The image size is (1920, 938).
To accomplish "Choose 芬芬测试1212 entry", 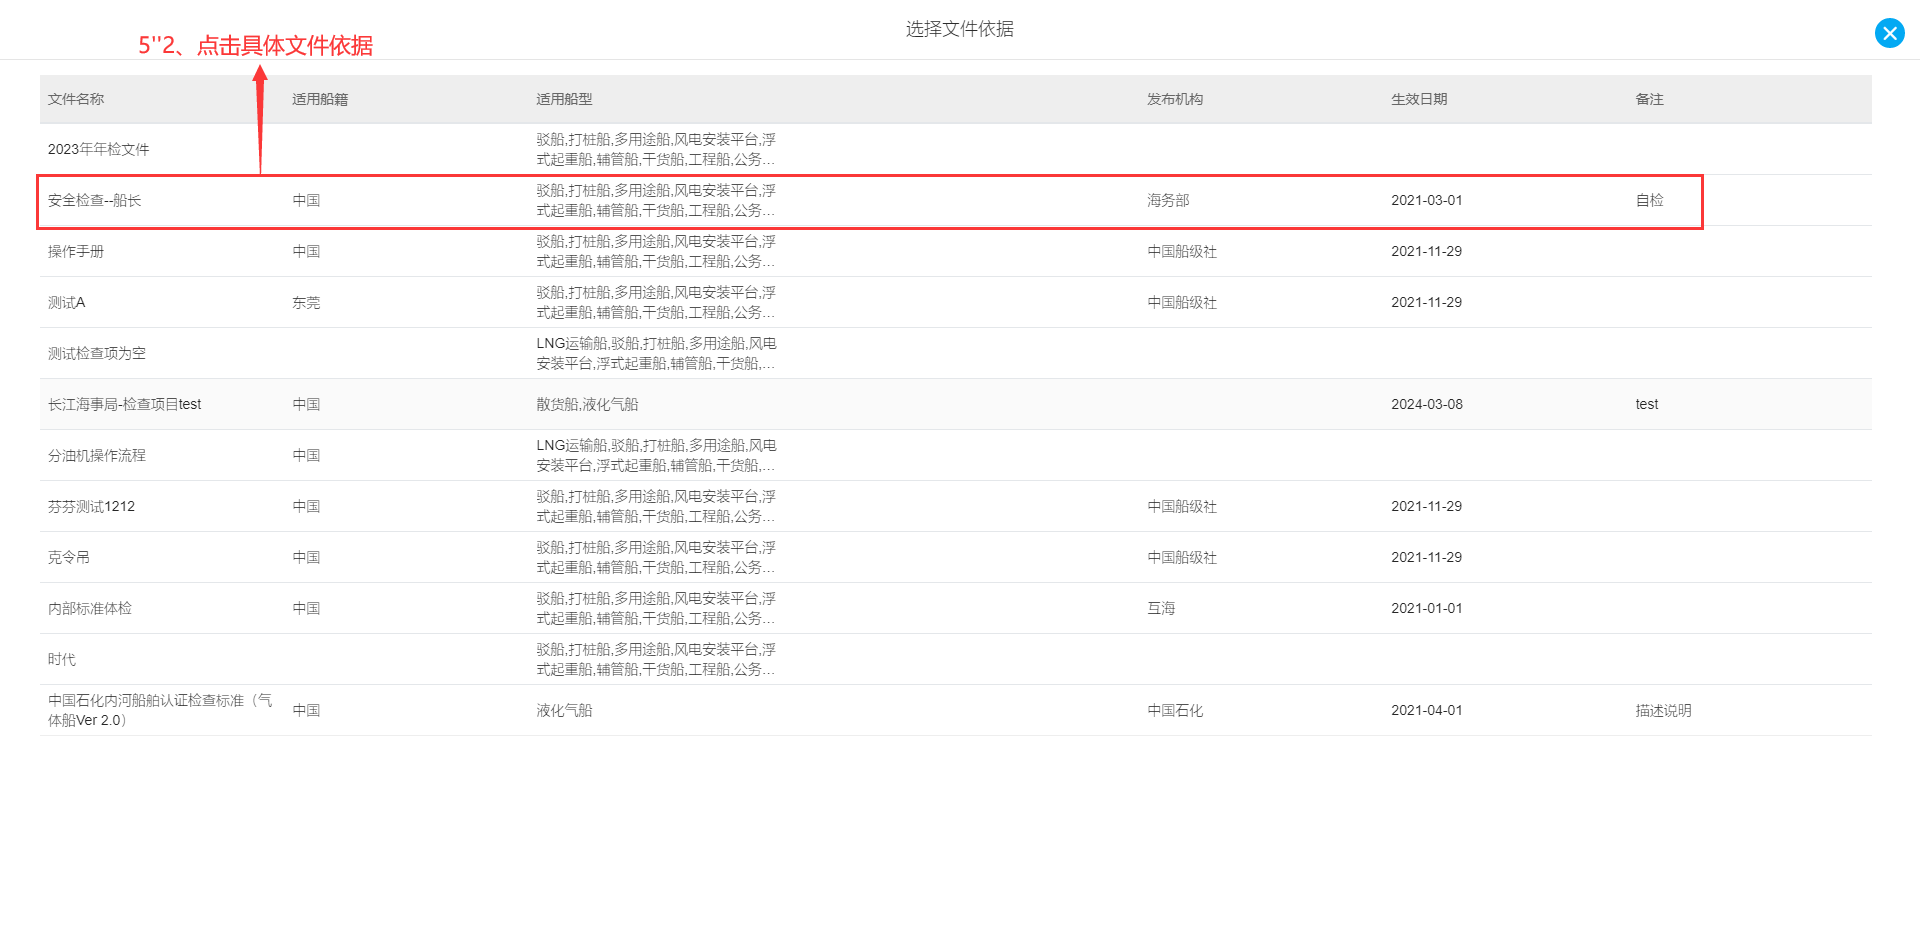I will pos(91,506).
